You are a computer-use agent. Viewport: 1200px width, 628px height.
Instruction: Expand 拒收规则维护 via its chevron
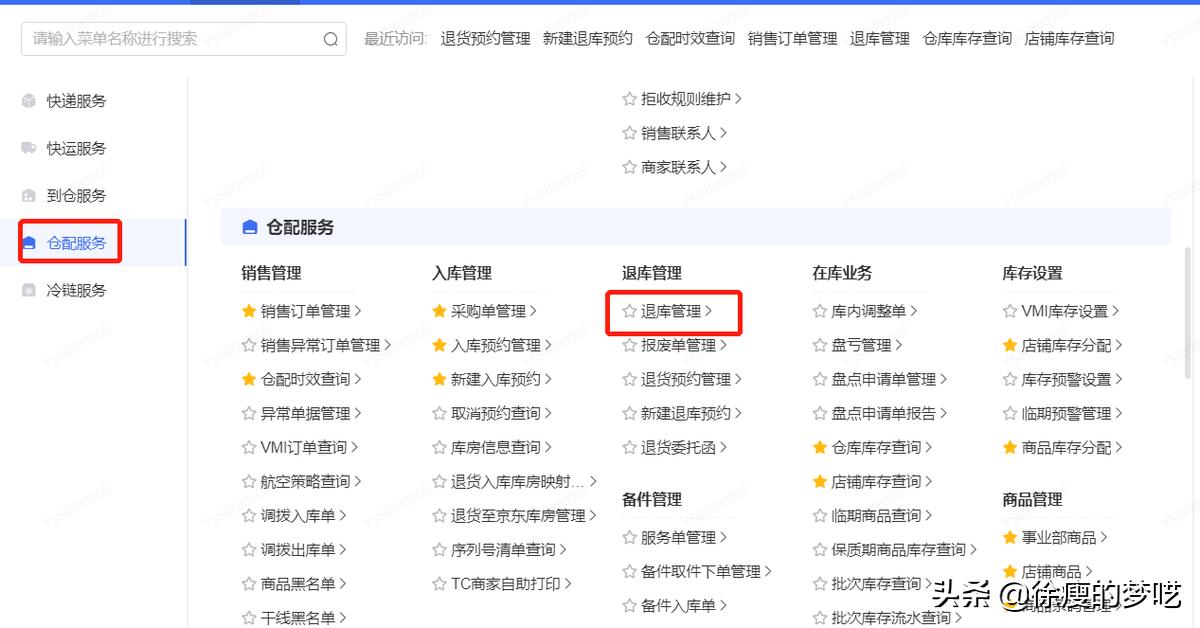click(739, 99)
